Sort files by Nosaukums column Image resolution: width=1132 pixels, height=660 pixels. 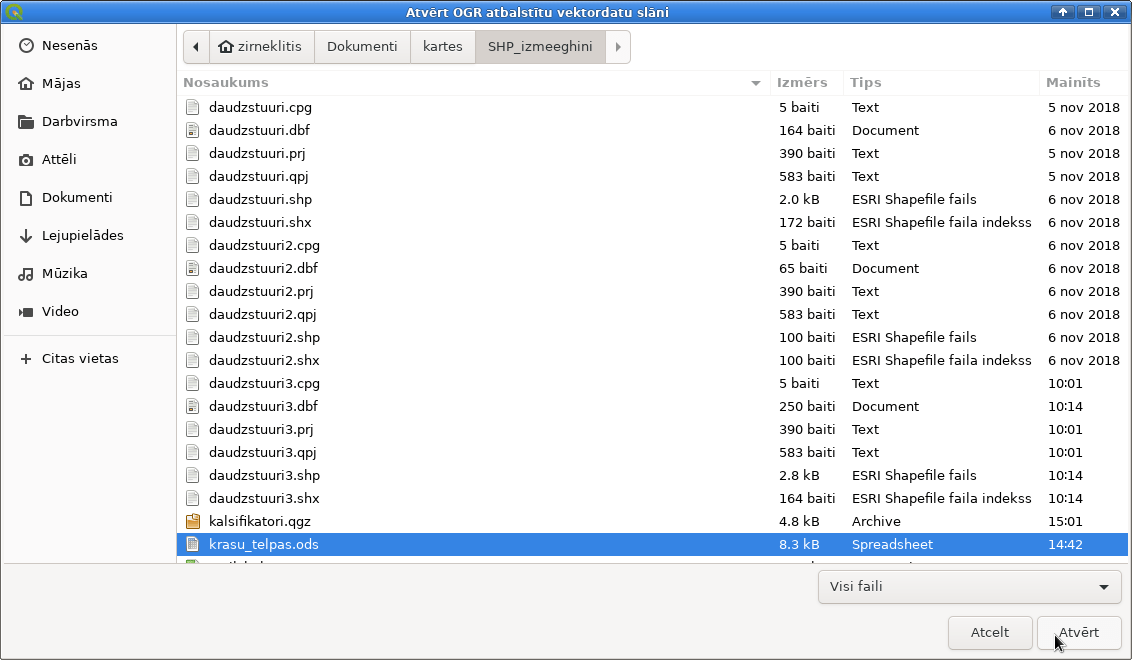(x=474, y=83)
